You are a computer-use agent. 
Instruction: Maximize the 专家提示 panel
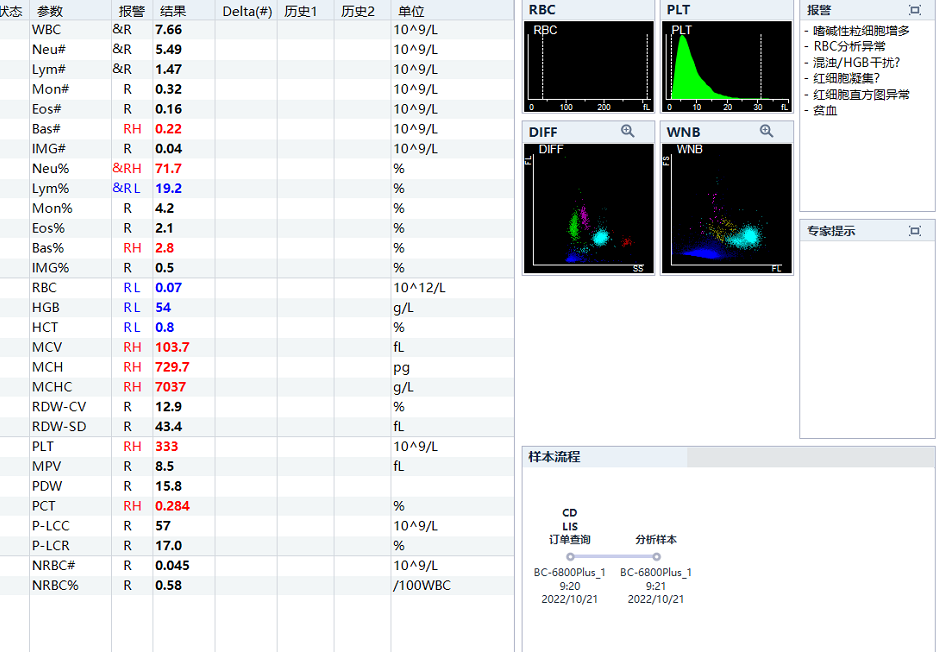point(914,231)
